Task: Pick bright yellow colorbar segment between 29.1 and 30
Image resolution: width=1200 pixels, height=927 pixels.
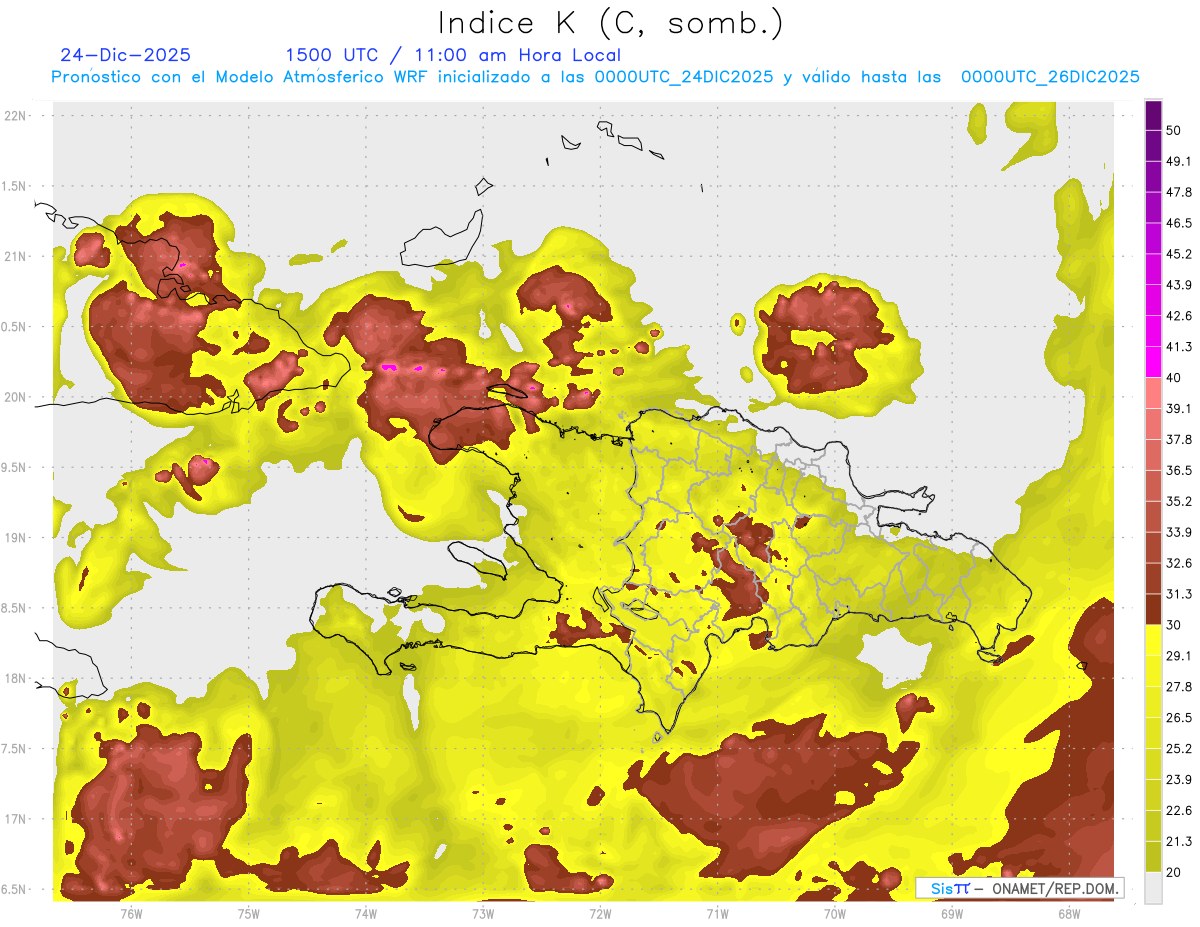Action: pos(1153,640)
